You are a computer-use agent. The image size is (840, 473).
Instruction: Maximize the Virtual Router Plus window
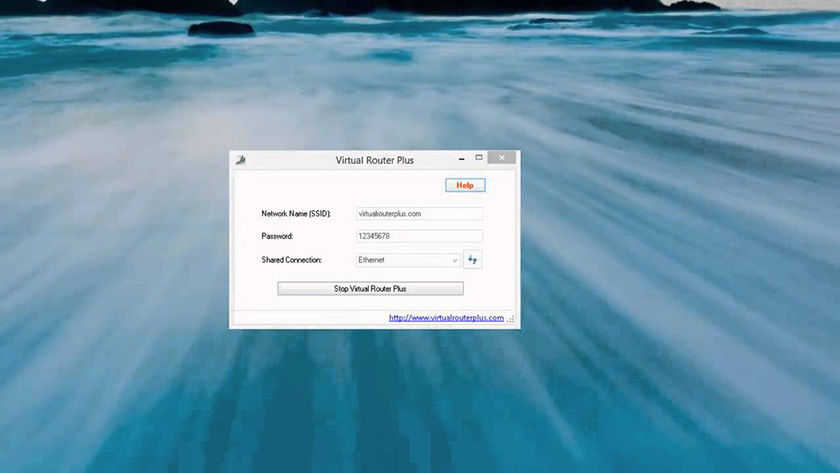(x=479, y=158)
